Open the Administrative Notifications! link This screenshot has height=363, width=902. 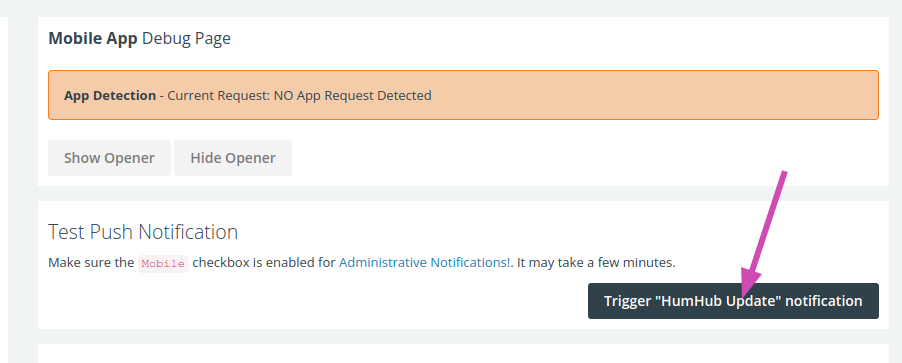[425, 263]
